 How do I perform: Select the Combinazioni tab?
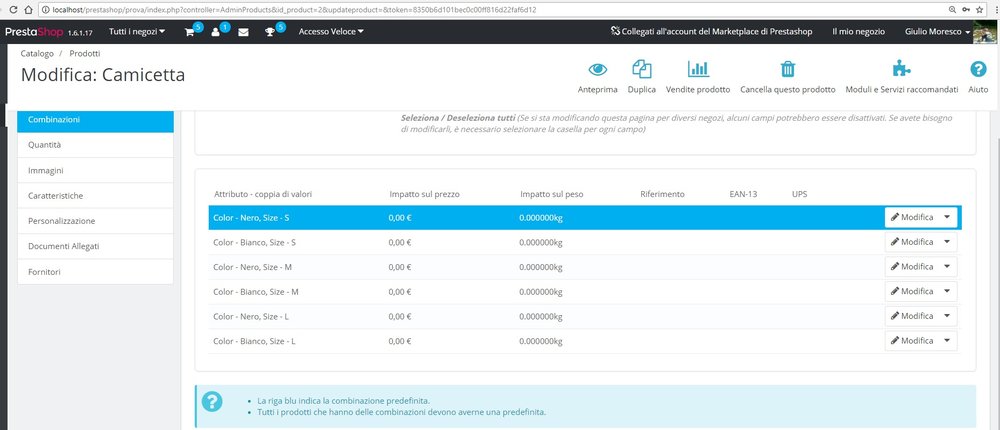coord(95,120)
